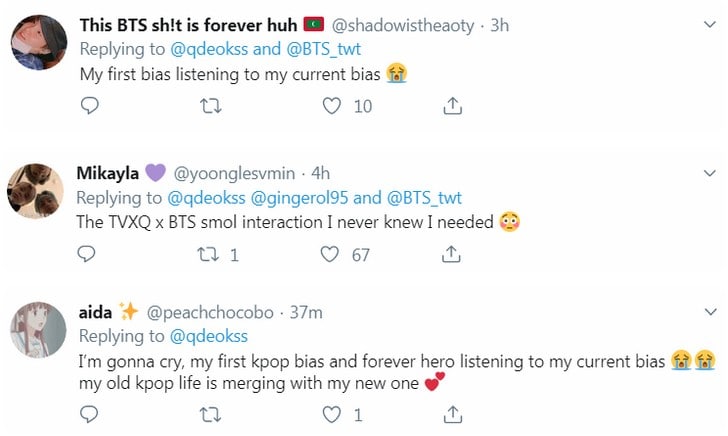Share aida's tweet
728x436 pixels.
pos(452,414)
